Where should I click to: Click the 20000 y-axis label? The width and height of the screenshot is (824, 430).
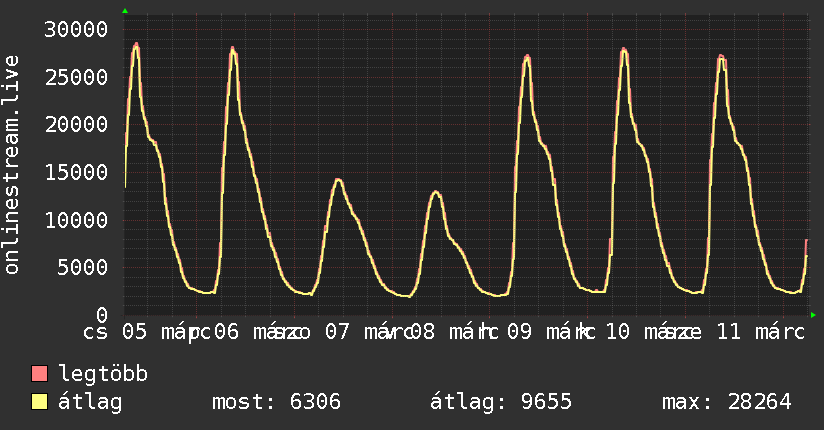click(x=76, y=125)
